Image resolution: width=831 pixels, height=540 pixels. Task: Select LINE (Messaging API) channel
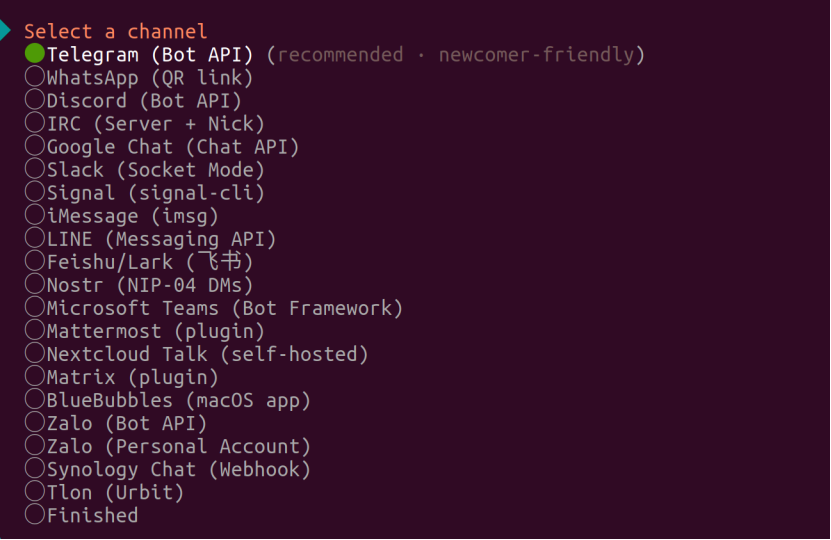[35, 238]
